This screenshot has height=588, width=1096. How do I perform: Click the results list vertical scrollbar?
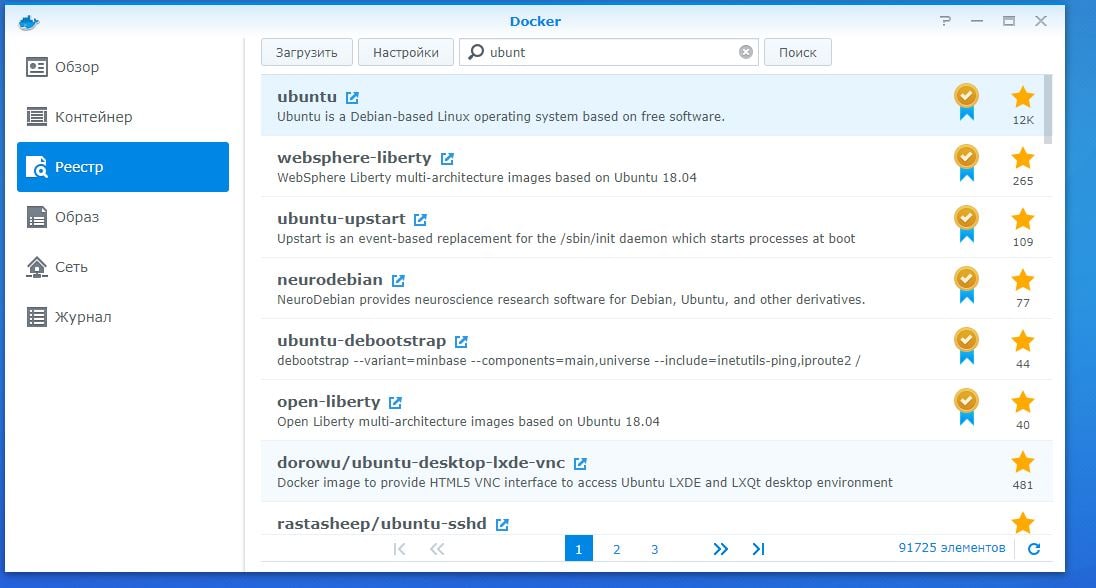[1048, 109]
